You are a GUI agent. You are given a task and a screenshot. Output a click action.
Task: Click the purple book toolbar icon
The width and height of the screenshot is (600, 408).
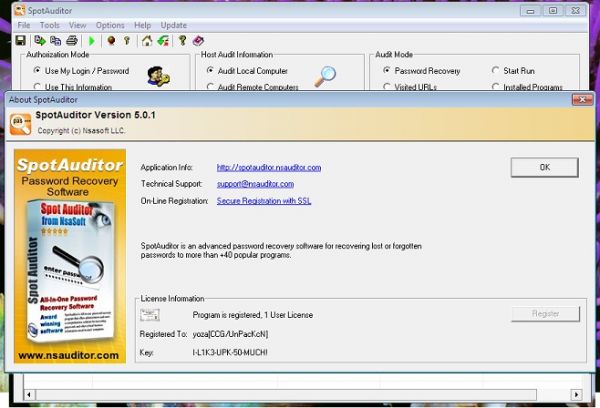(x=198, y=40)
